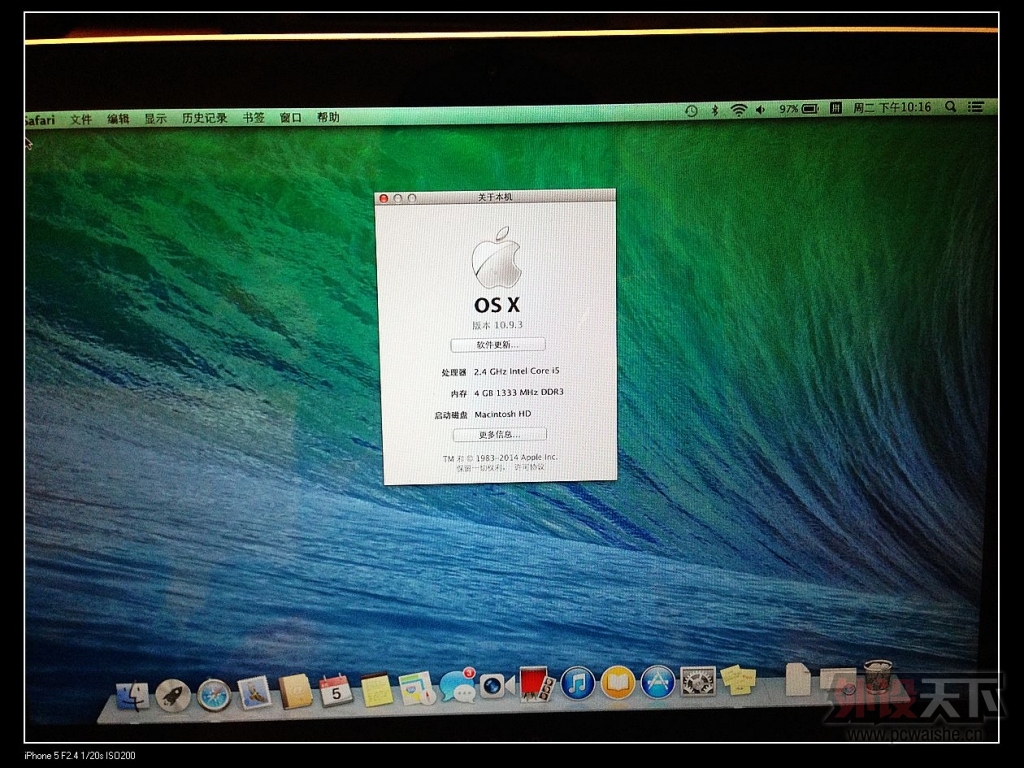Viewport: 1024px width, 768px height.
Task: Launch iTunes music note icon
Action: (x=577, y=683)
